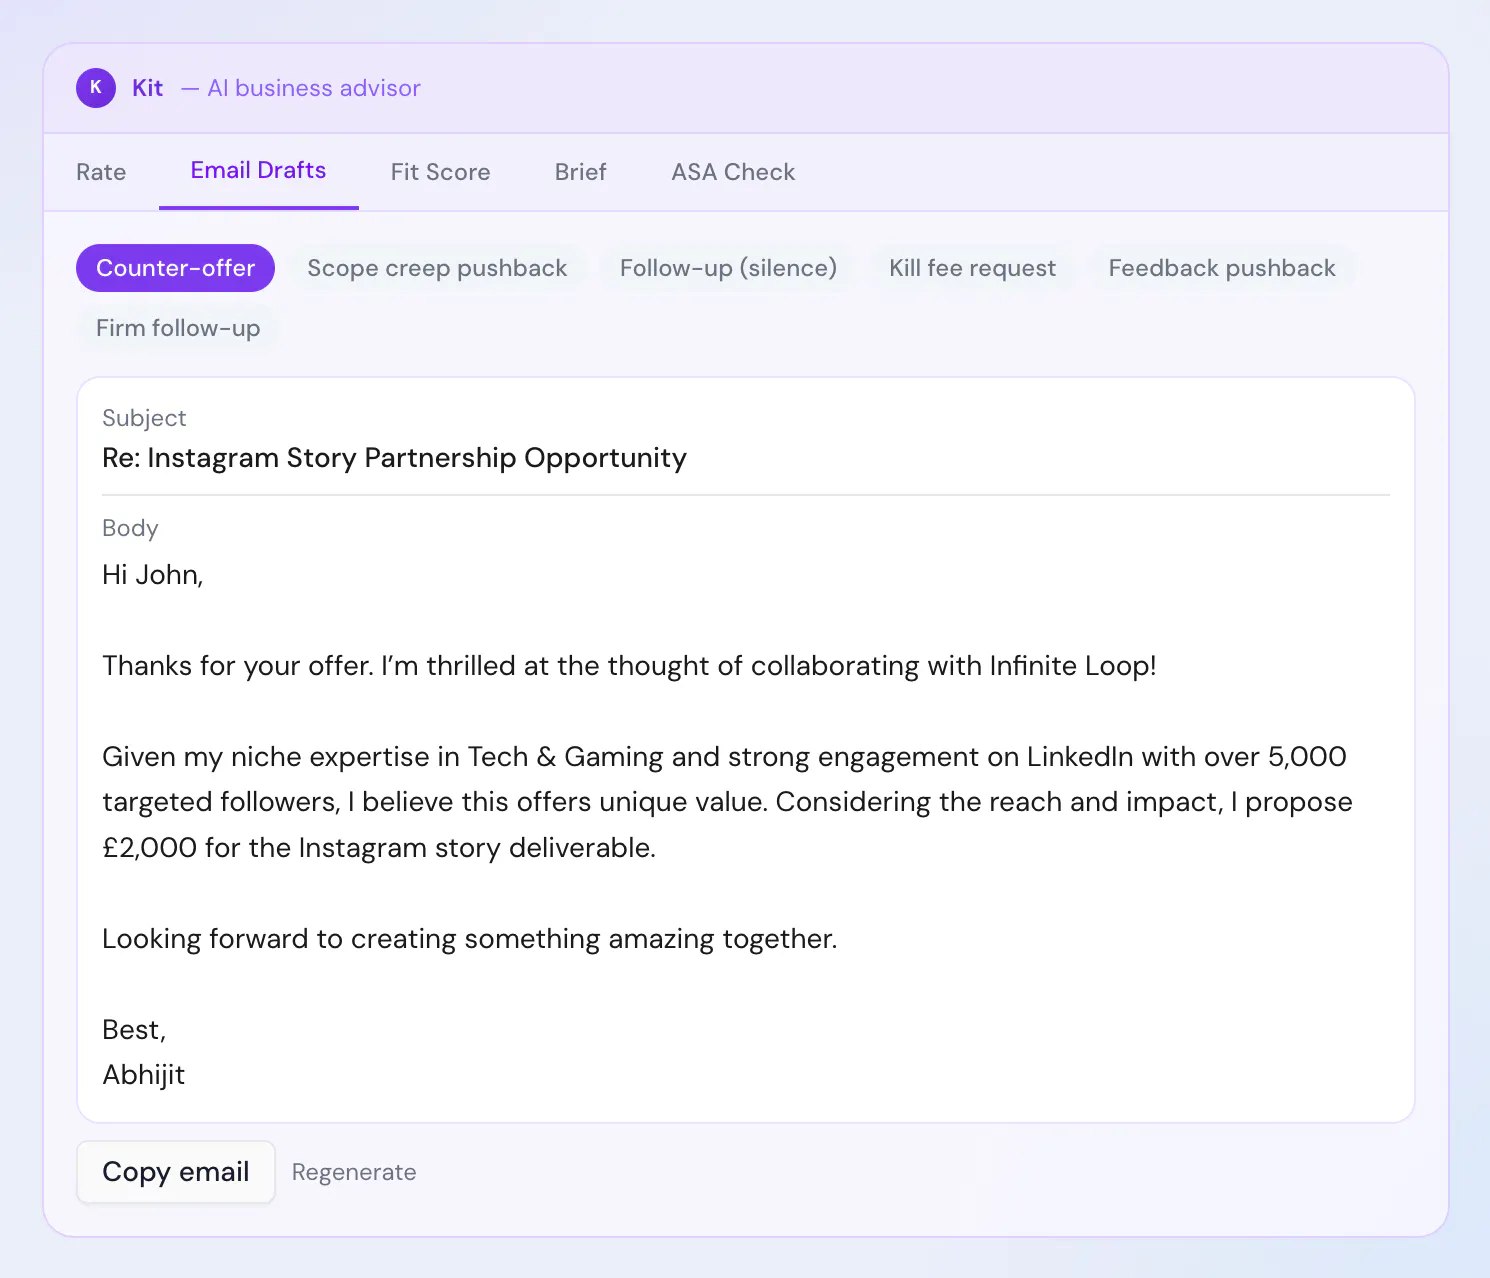This screenshot has width=1490, height=1278.
Task: Open the Fit Score tab
Action: pos(440,172)
